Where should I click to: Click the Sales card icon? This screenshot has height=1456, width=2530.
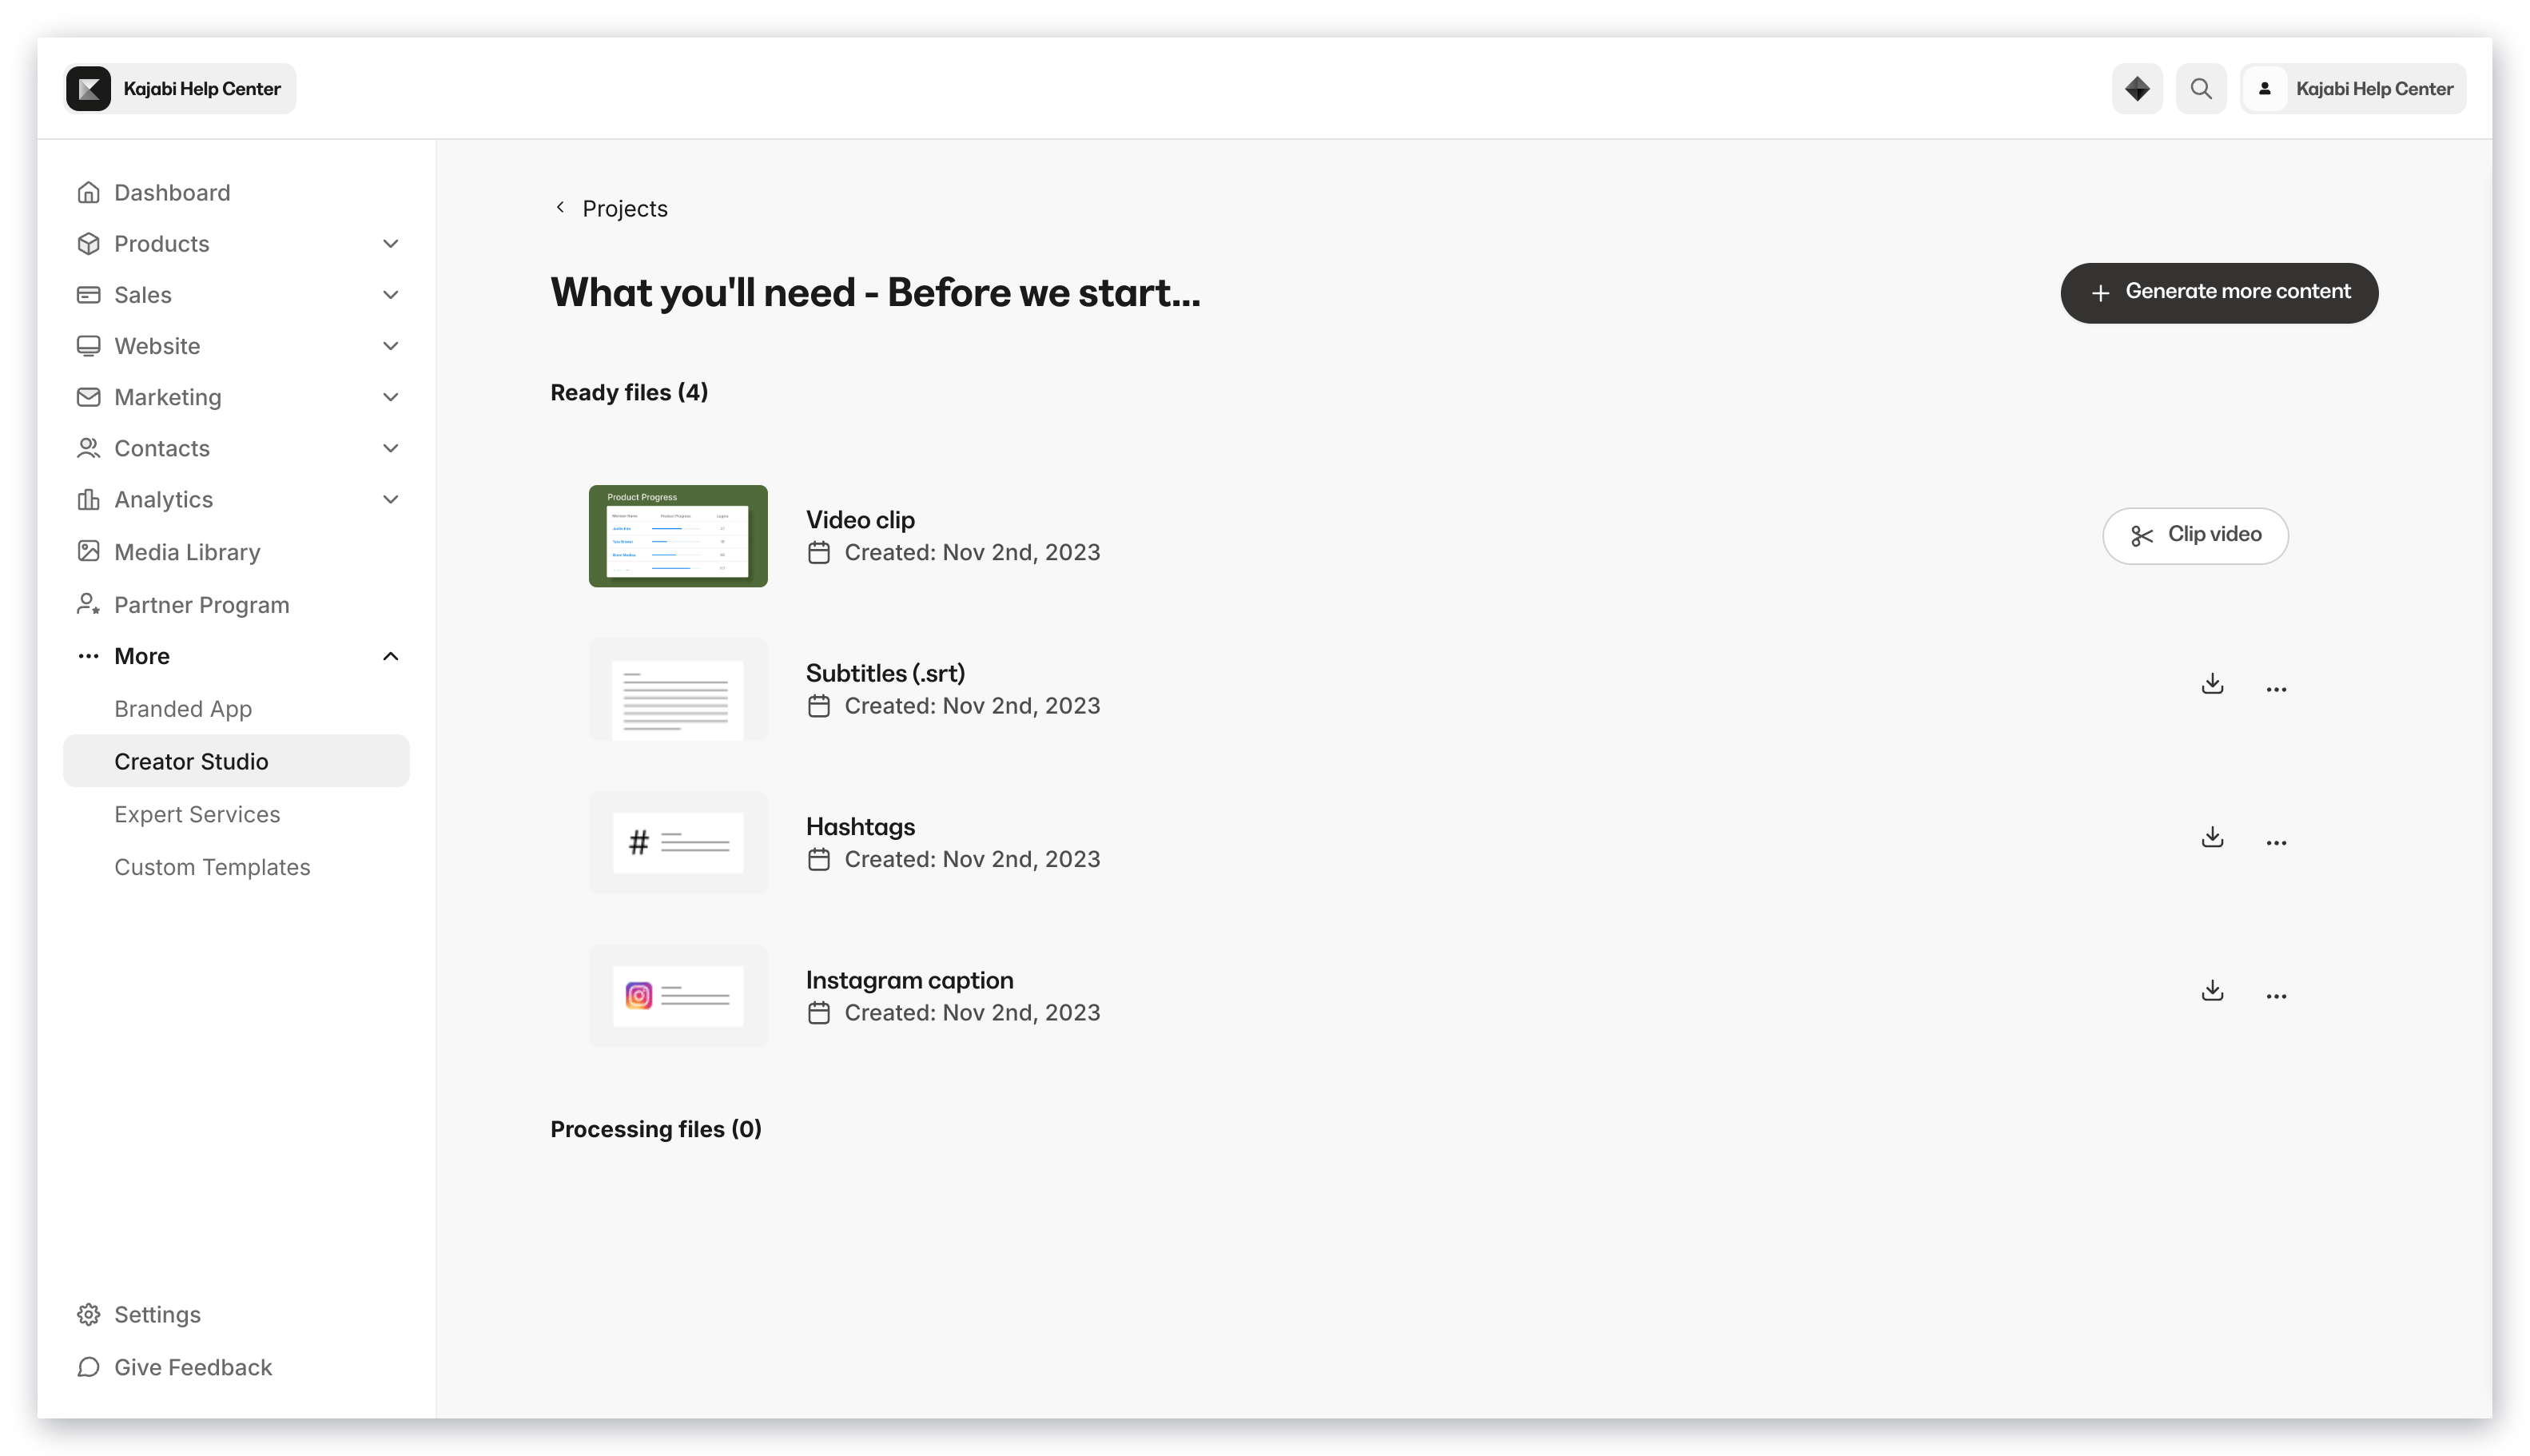[88, 294]
